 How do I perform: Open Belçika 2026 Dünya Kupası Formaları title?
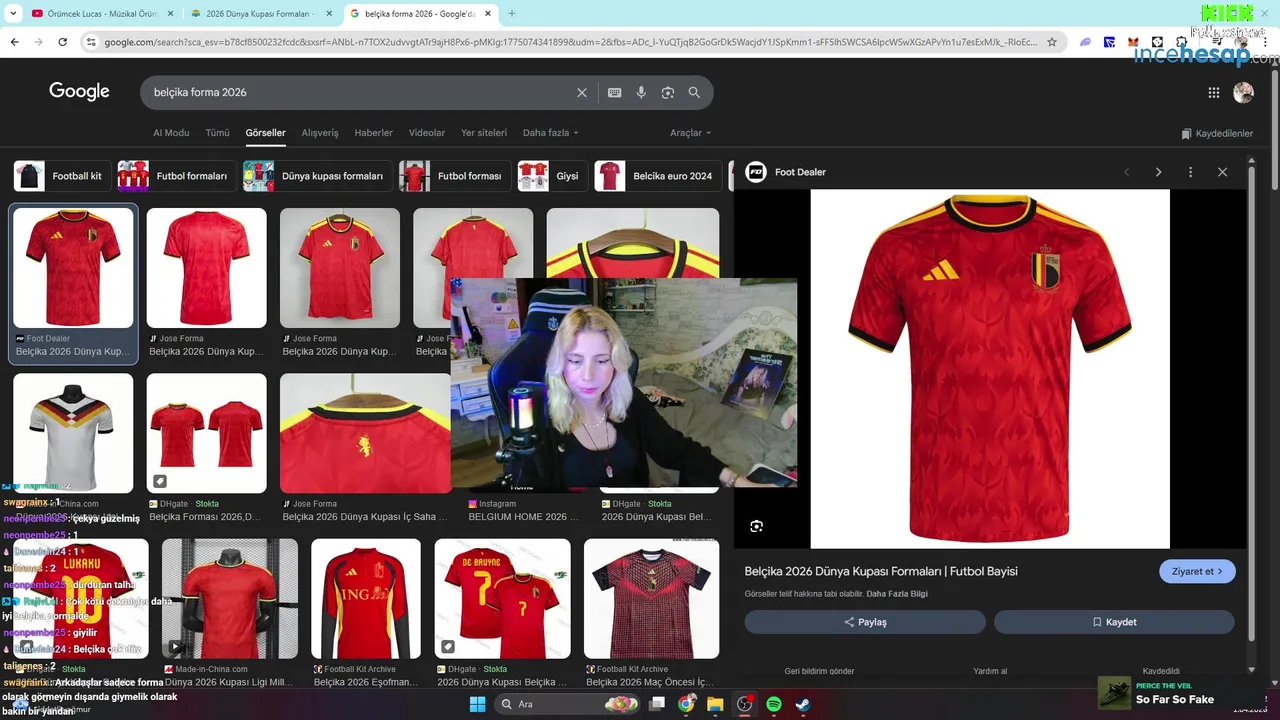pos(881,571)
